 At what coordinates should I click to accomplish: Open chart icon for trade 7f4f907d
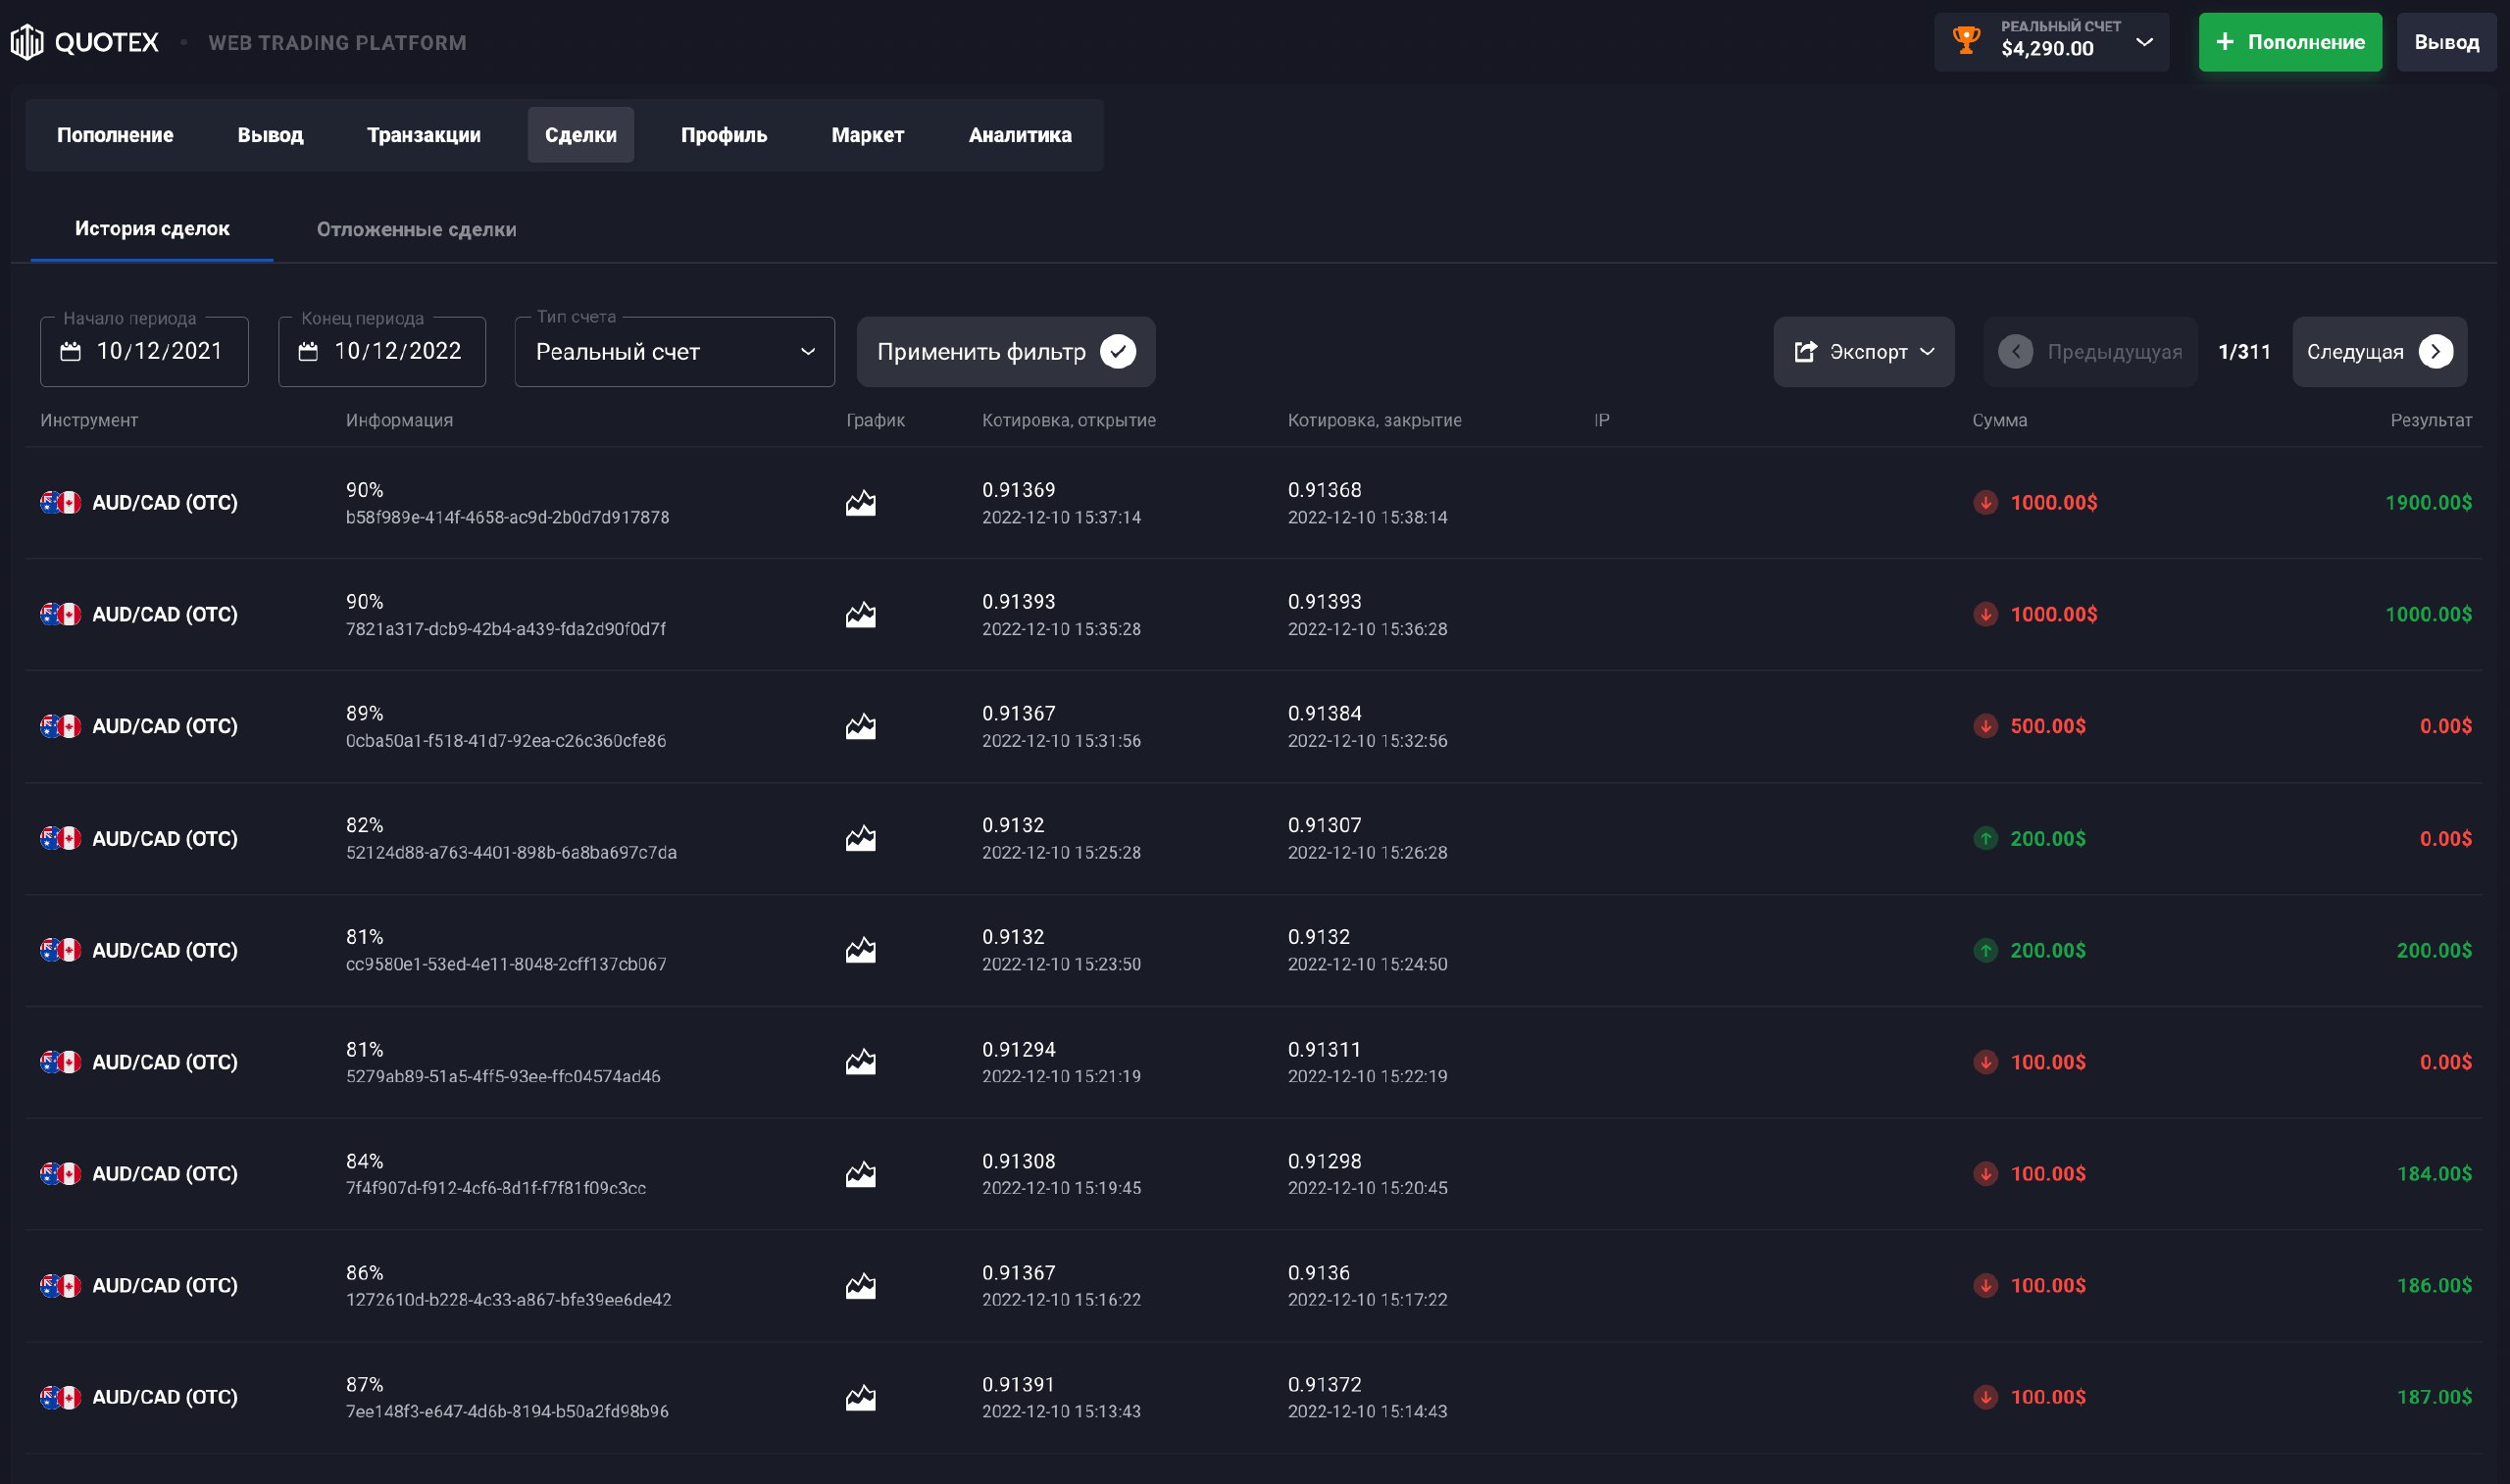point(861,1174)
